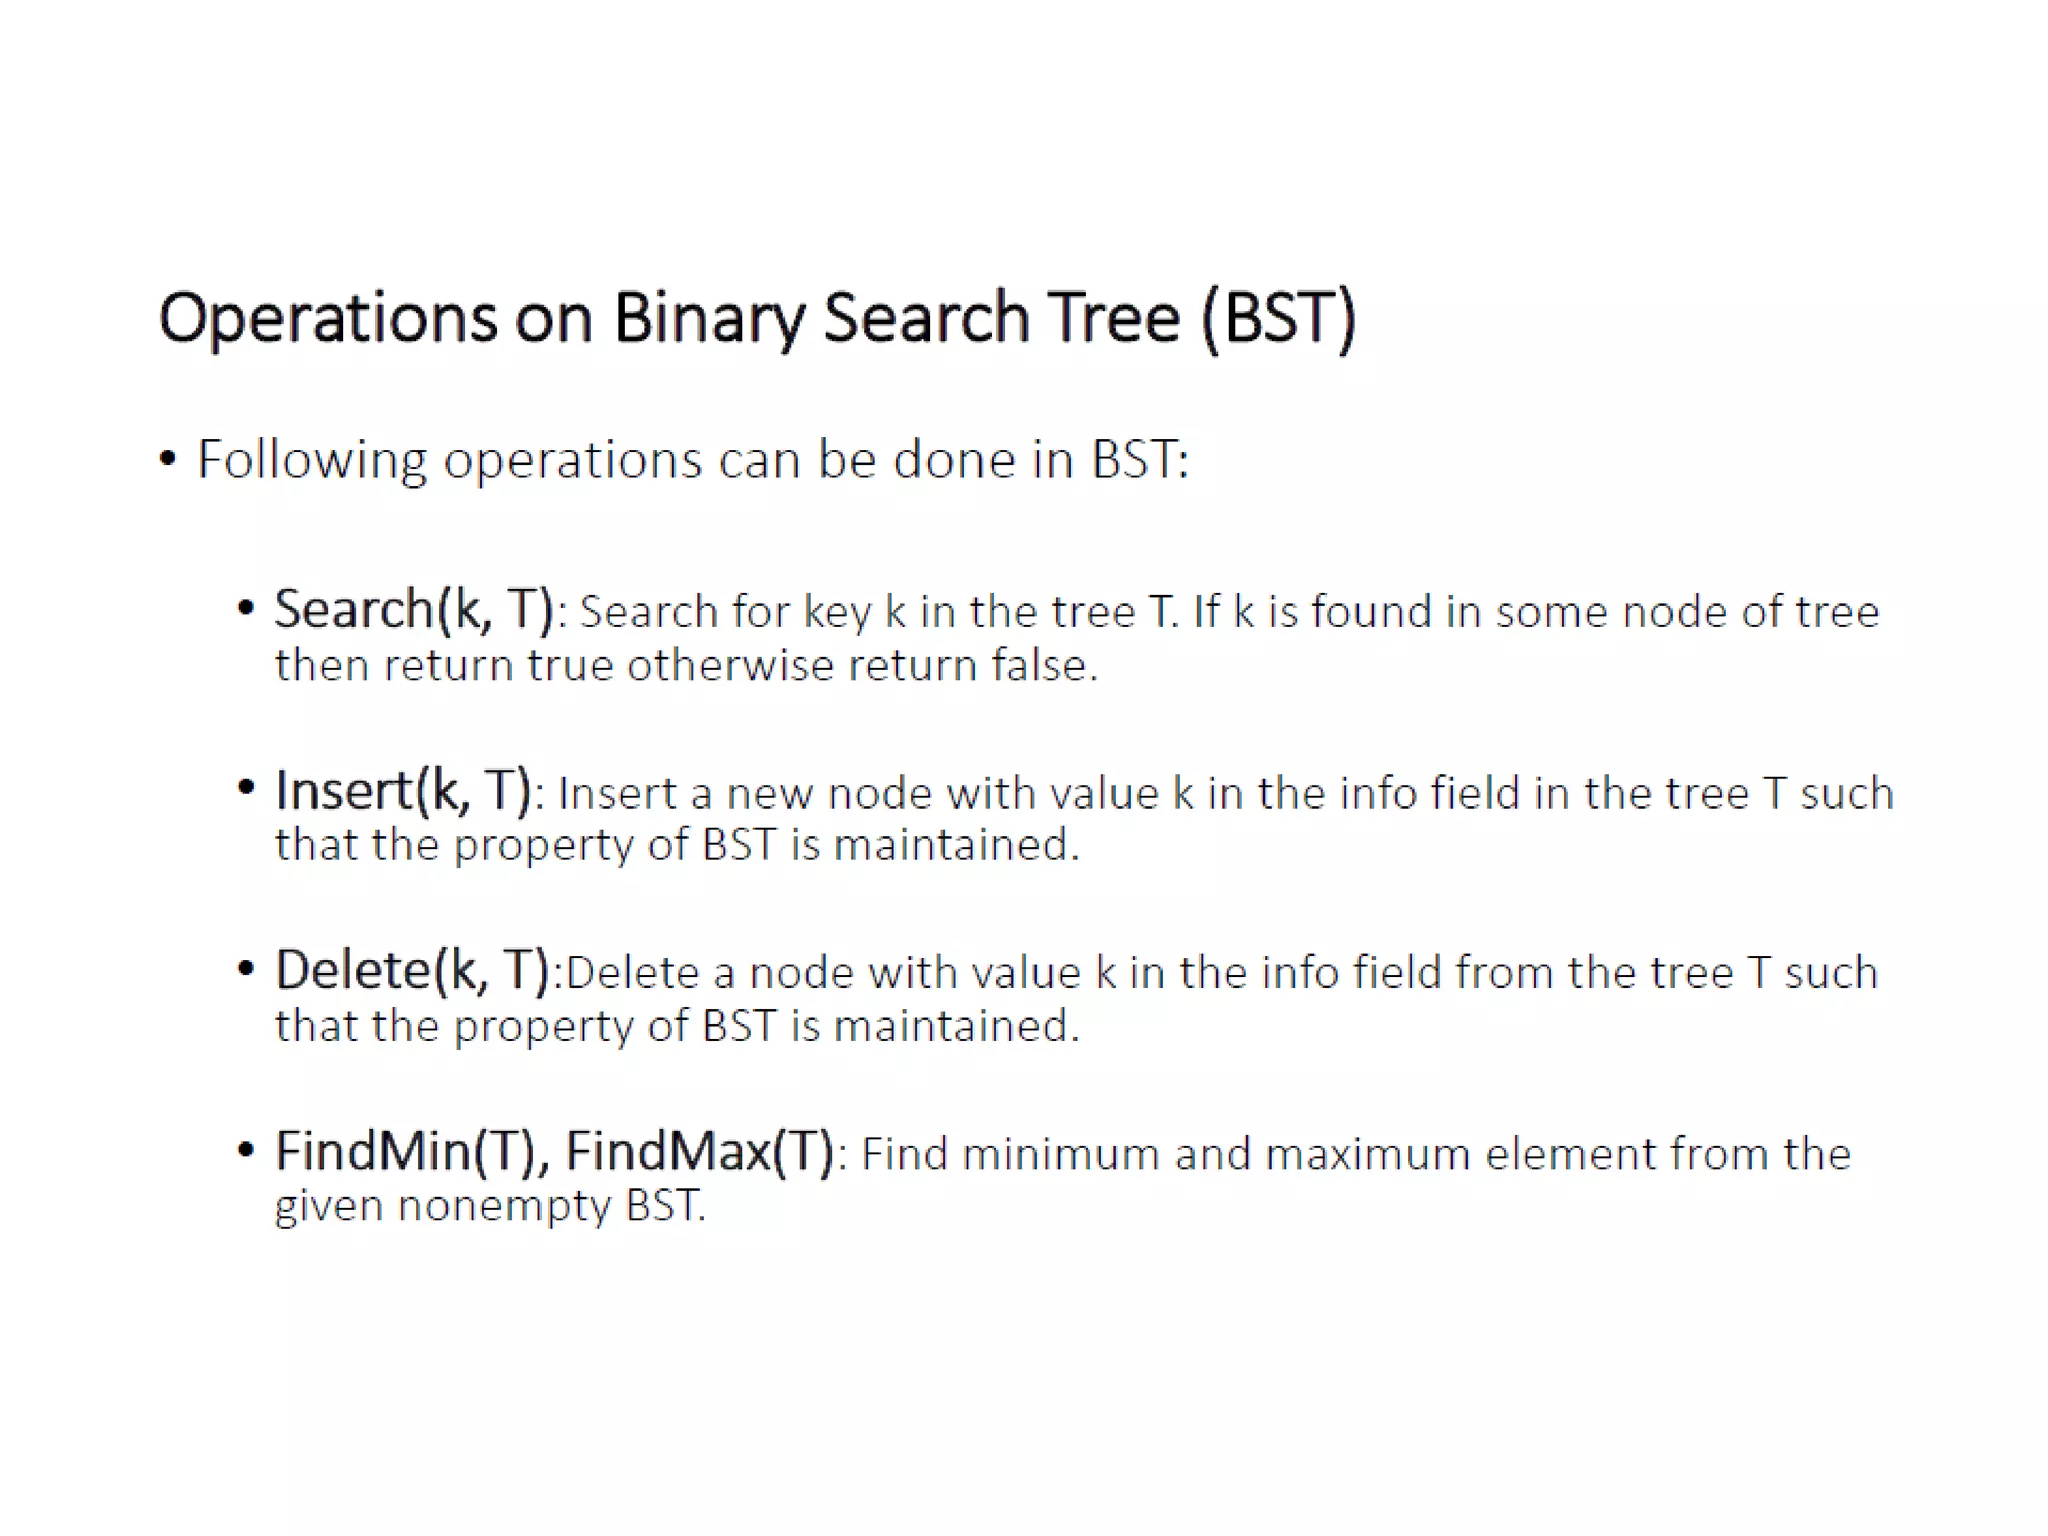Click the slide title "Operations on Binary Search Tree (BST)"
This screenshot has height=1536, width=2048.
point(757,318)
